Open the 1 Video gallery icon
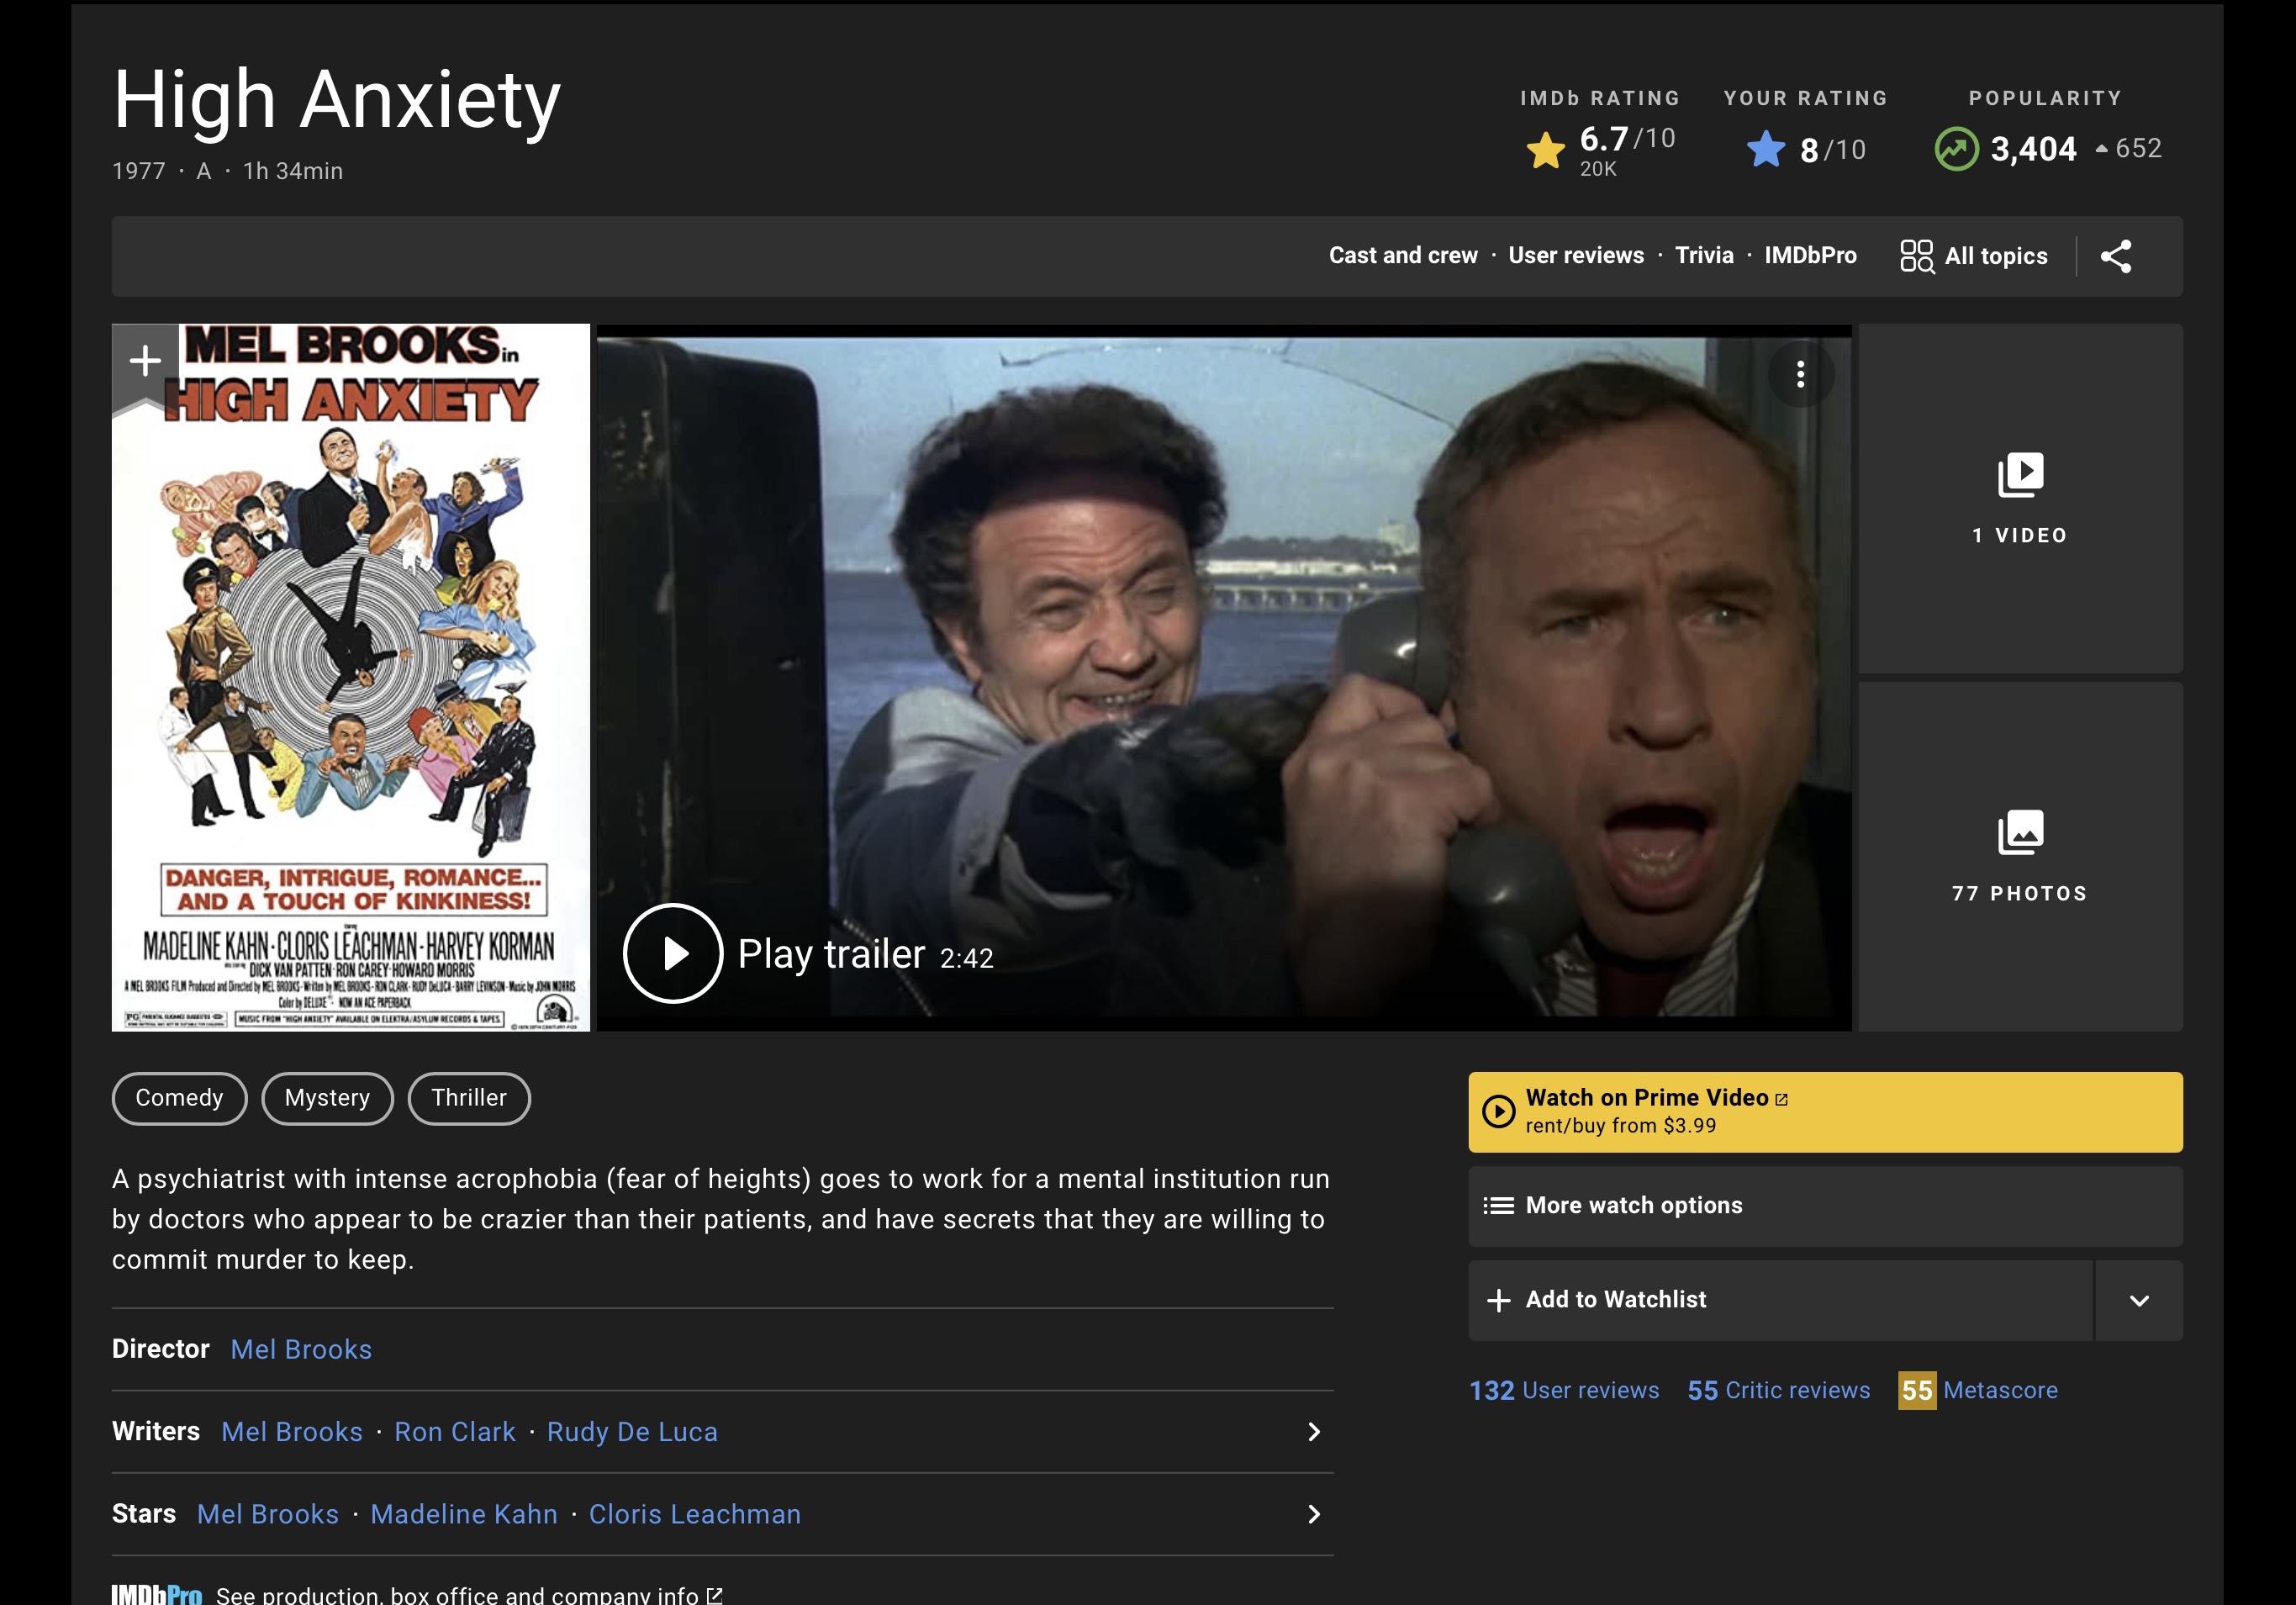The image size is (2296, 1605). click(2020, 475)
